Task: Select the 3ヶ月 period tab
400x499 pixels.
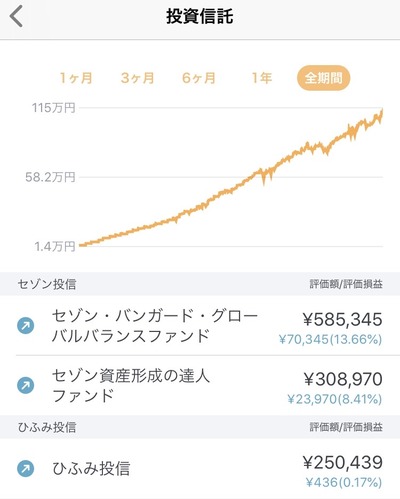Action: click(x=137, y=78)
